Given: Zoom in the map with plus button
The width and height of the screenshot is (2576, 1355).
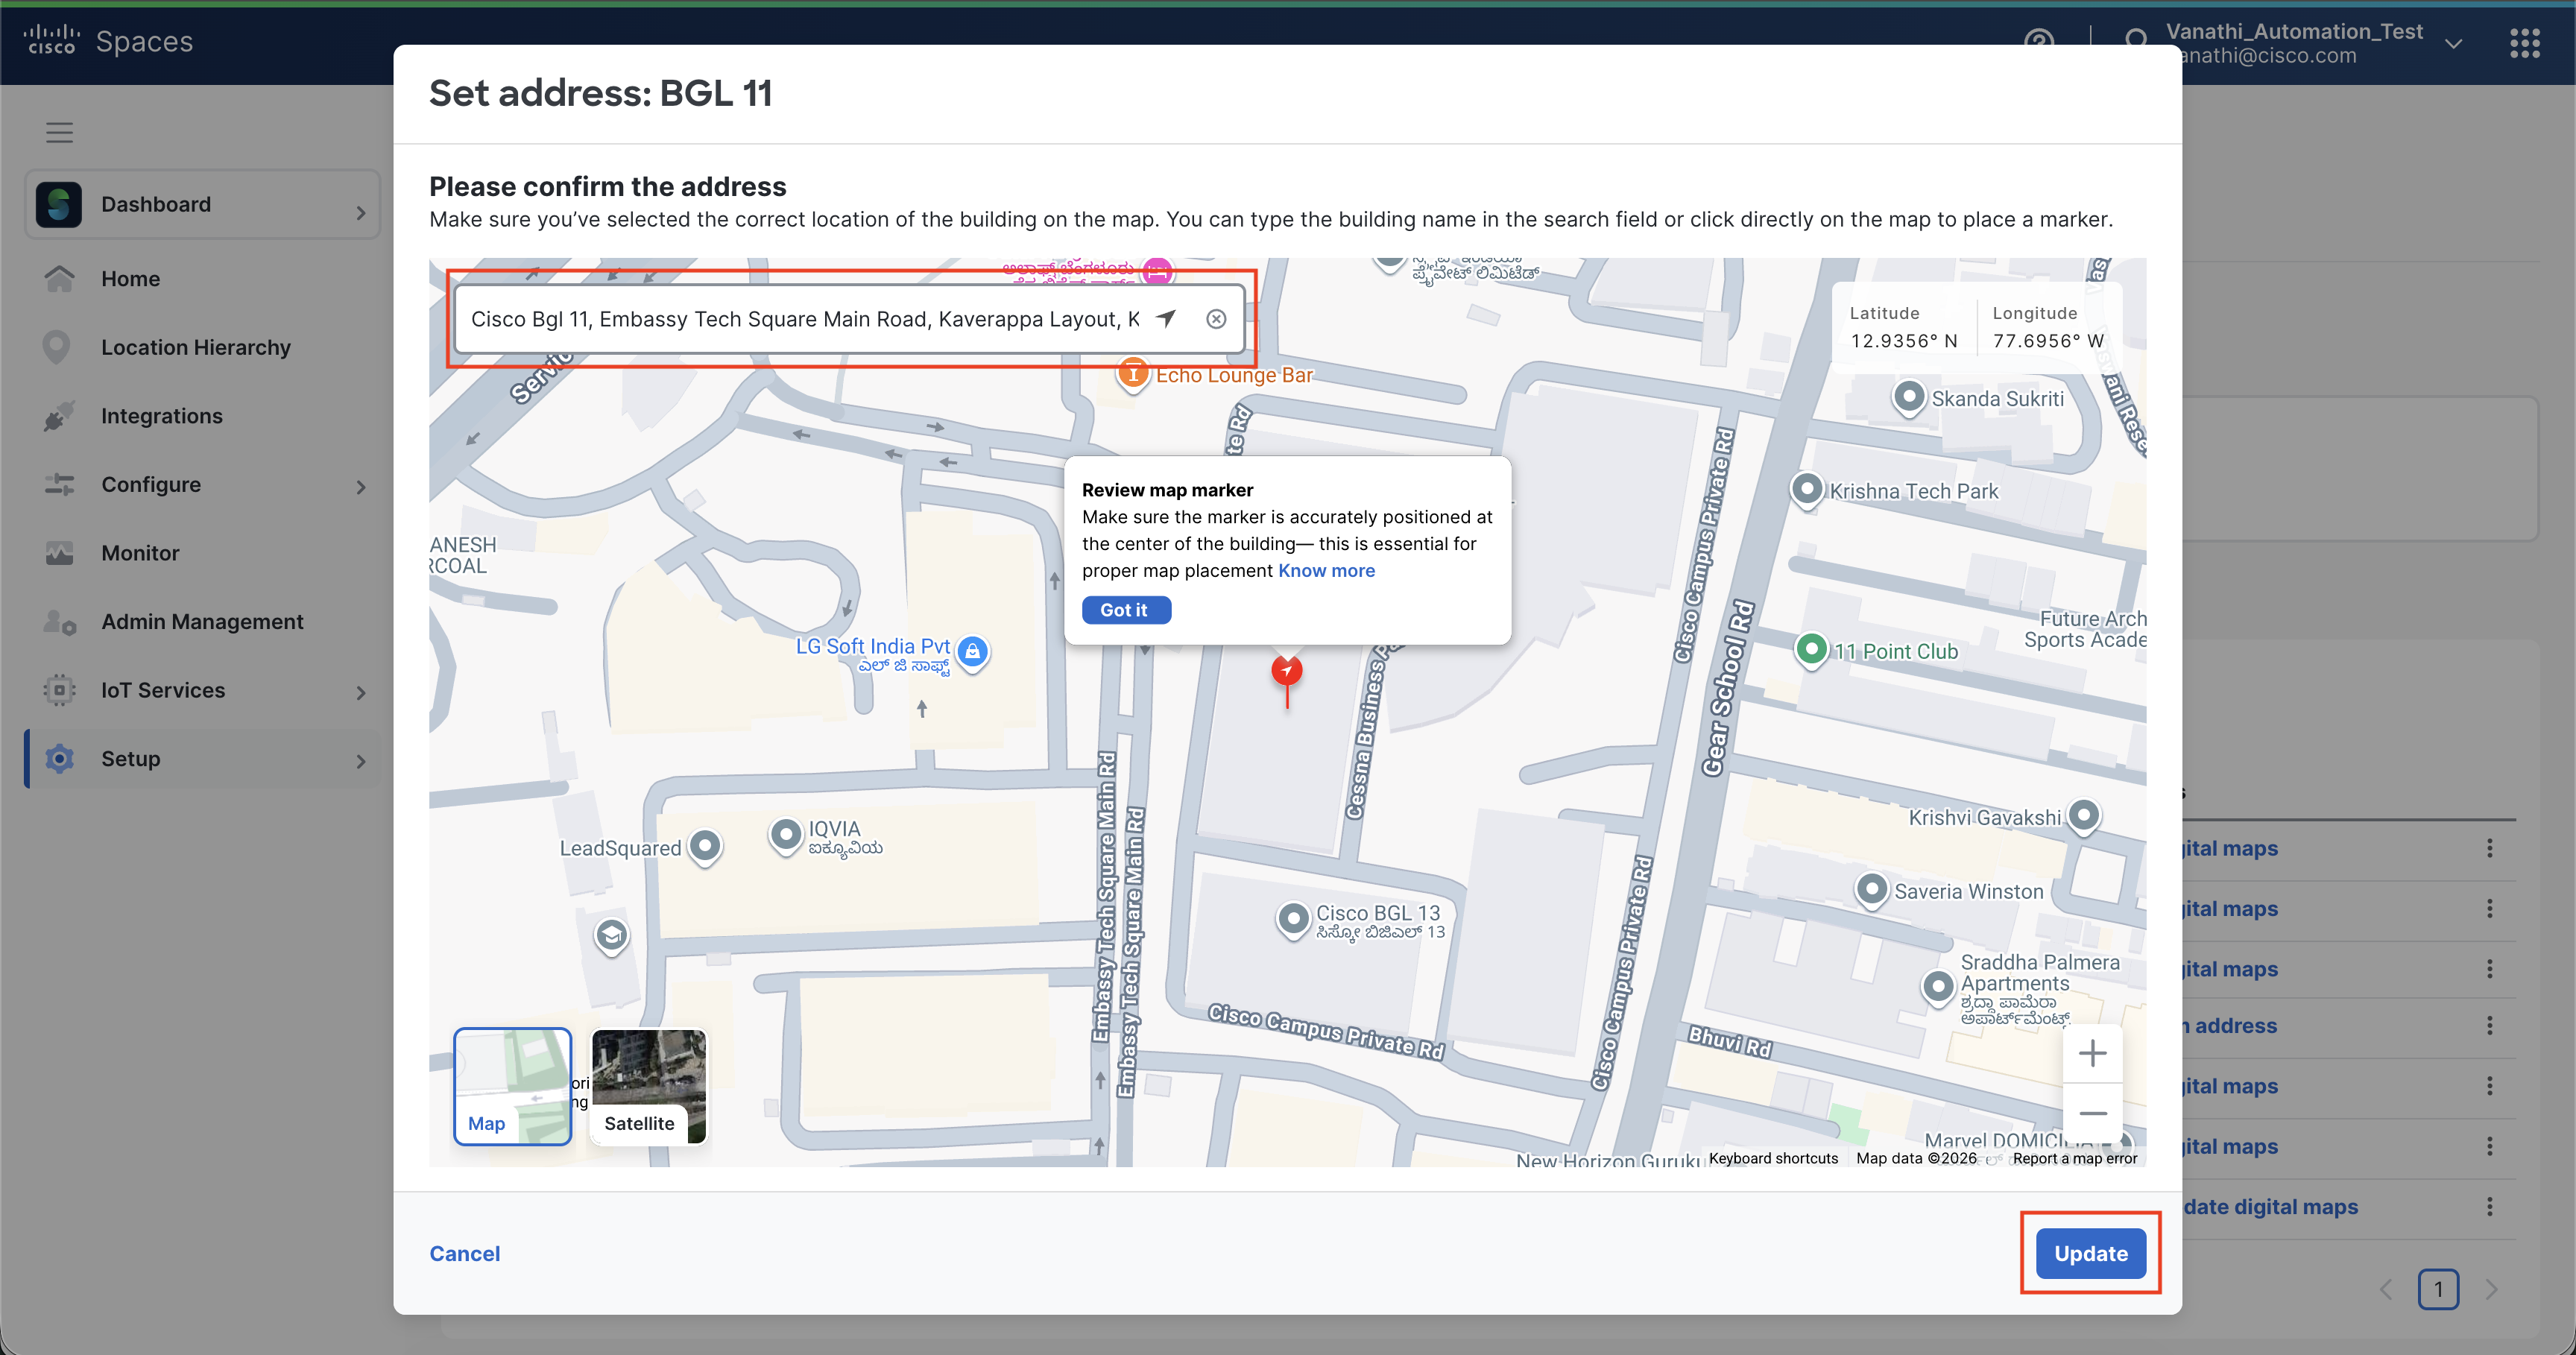Looking at the screenshot, I should pos(2092,1053).
